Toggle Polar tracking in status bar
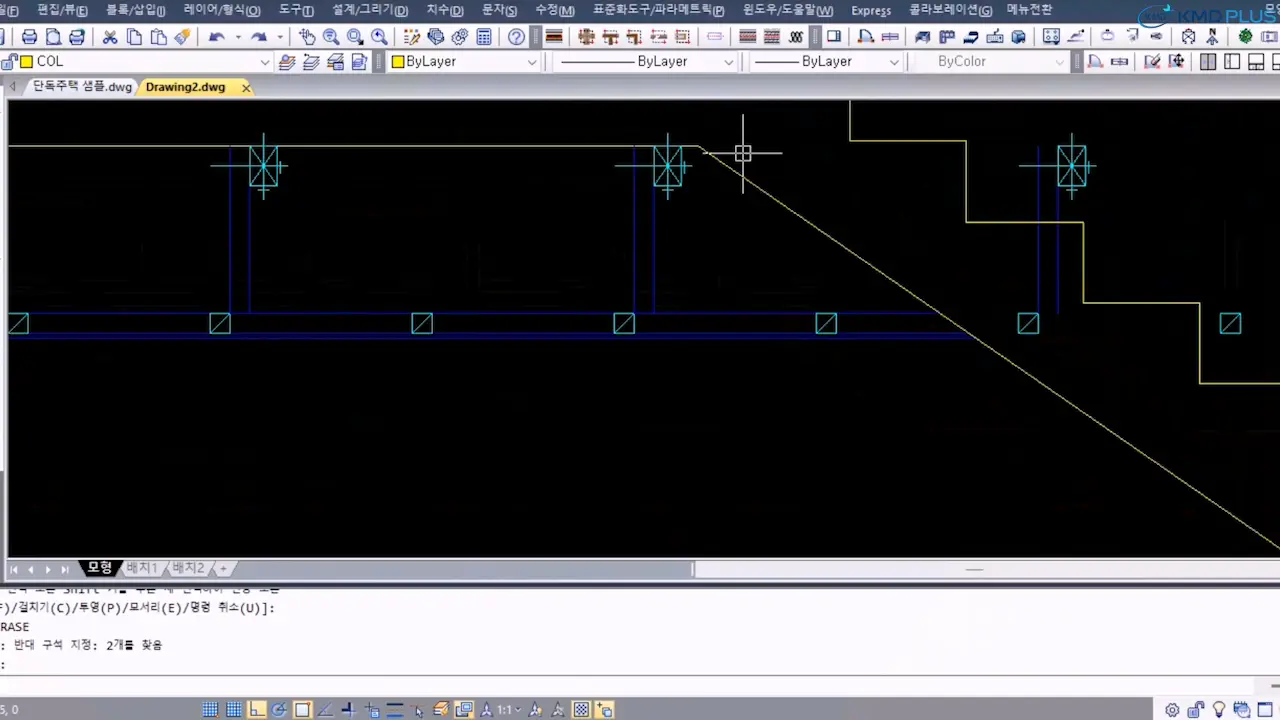This screenshot has width=1280, height=720. (279, 710)
